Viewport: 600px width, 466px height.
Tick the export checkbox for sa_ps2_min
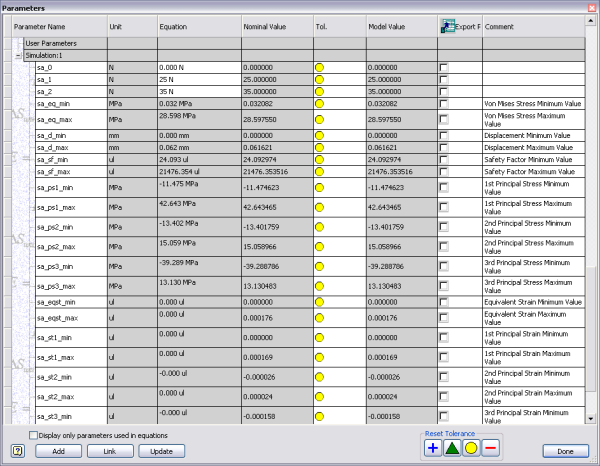(x=444, y=226)
